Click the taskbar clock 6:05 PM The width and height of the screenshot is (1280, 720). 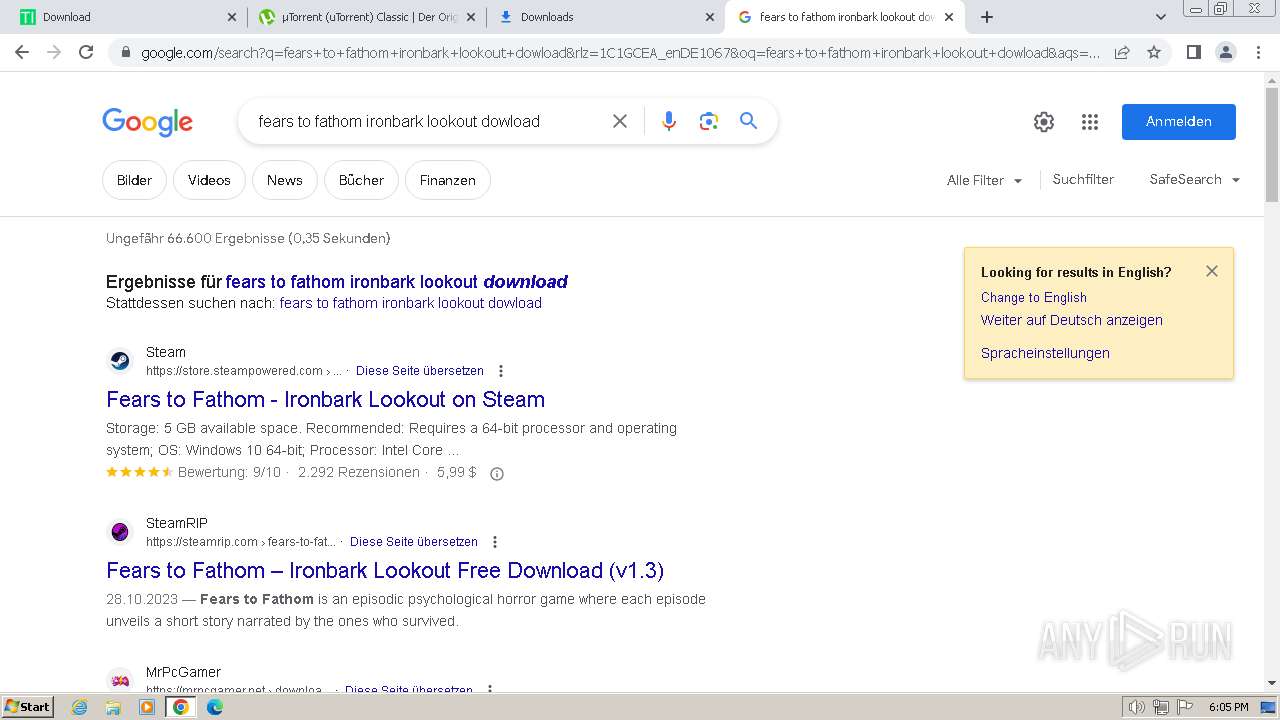(x=1228, y=707)
